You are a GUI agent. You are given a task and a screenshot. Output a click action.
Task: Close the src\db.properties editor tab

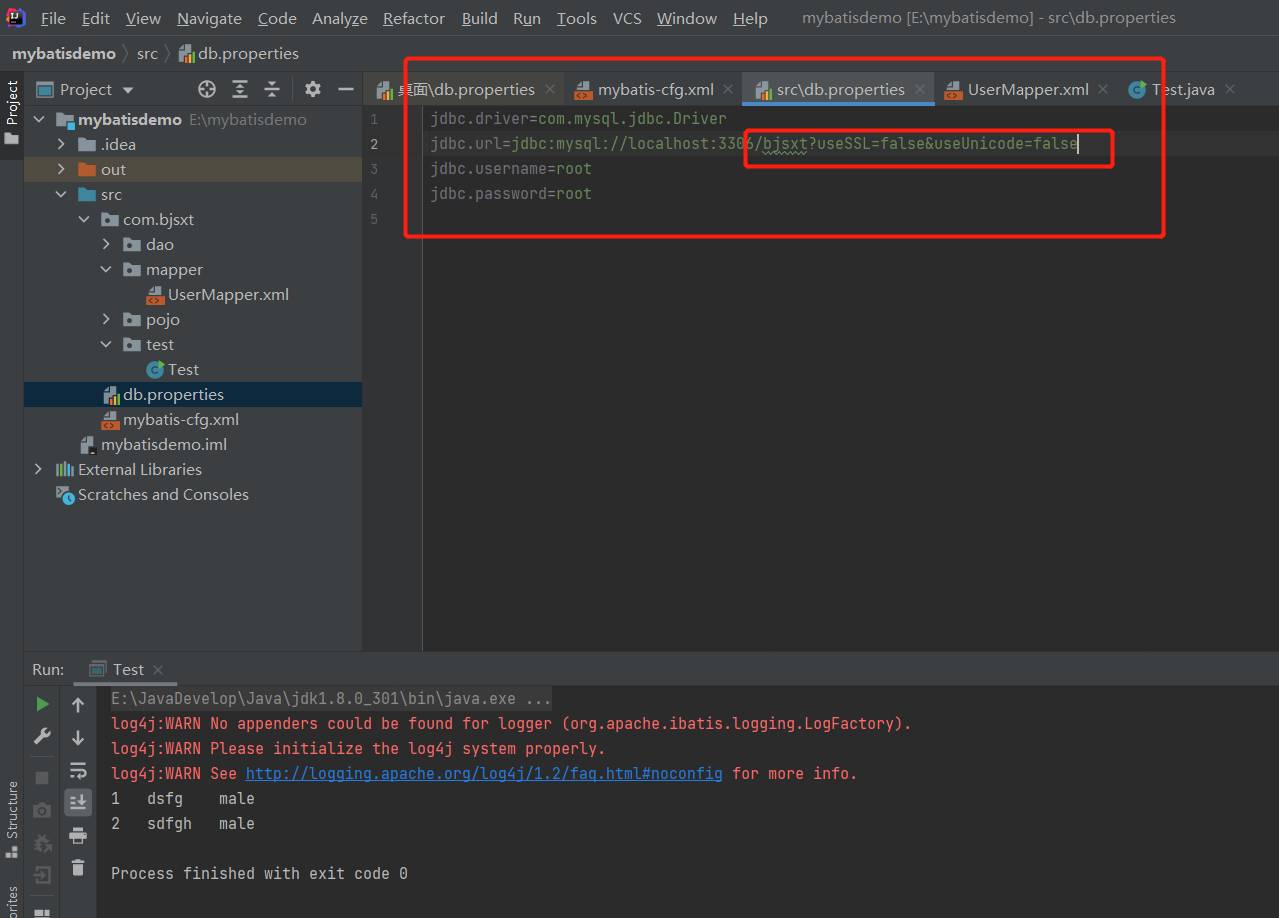920,89
